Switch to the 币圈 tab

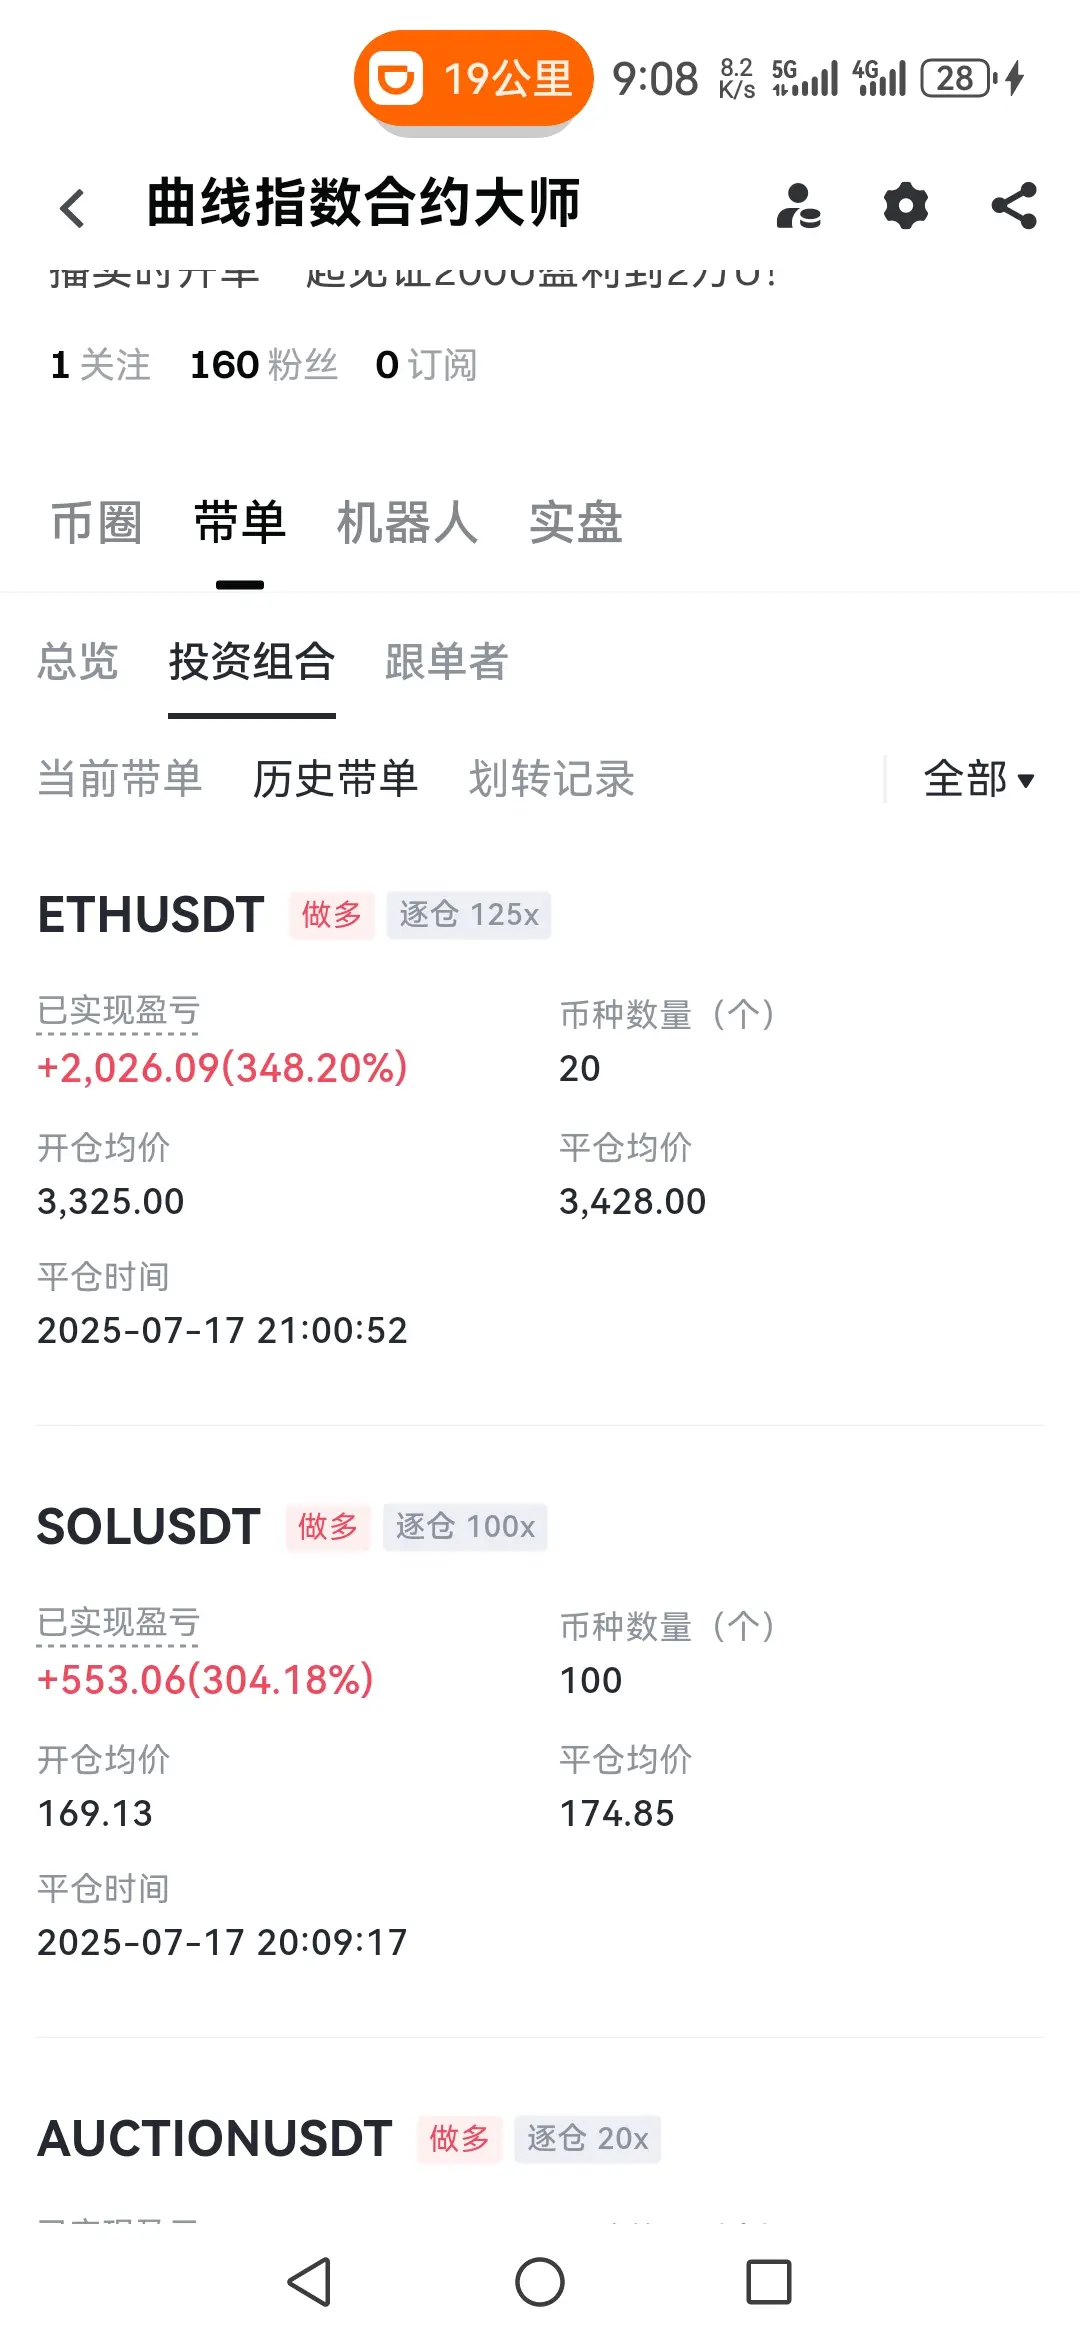97,523
